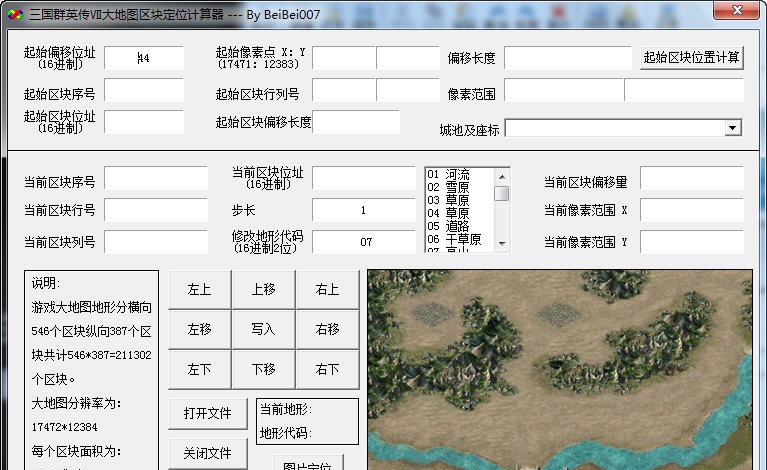767x470 pixels.
Task: Click the 当前像素范围 X field
Action: [x=692, y=210]
